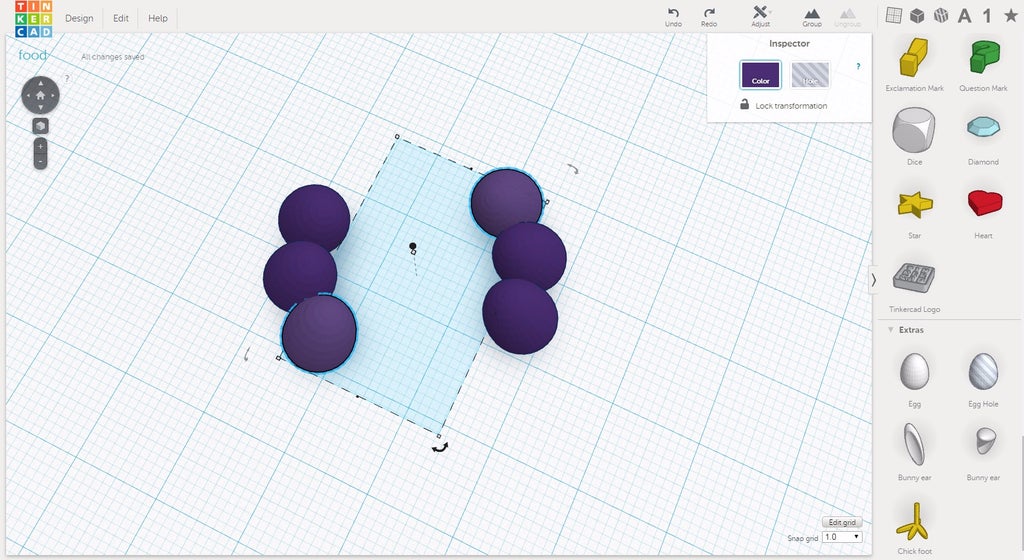Redo the last action

(x=709, y=17)
